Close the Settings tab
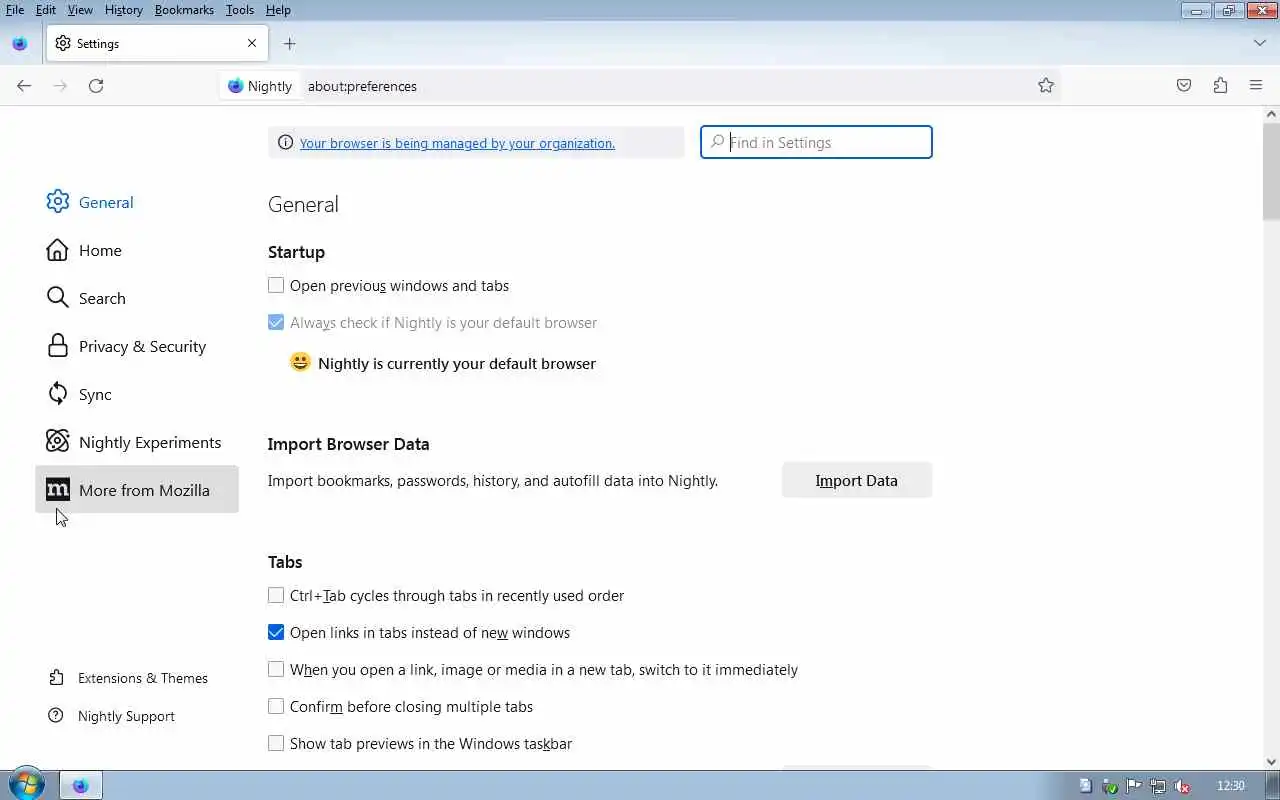Screen dimensions: 1280x800 [252, 43]
